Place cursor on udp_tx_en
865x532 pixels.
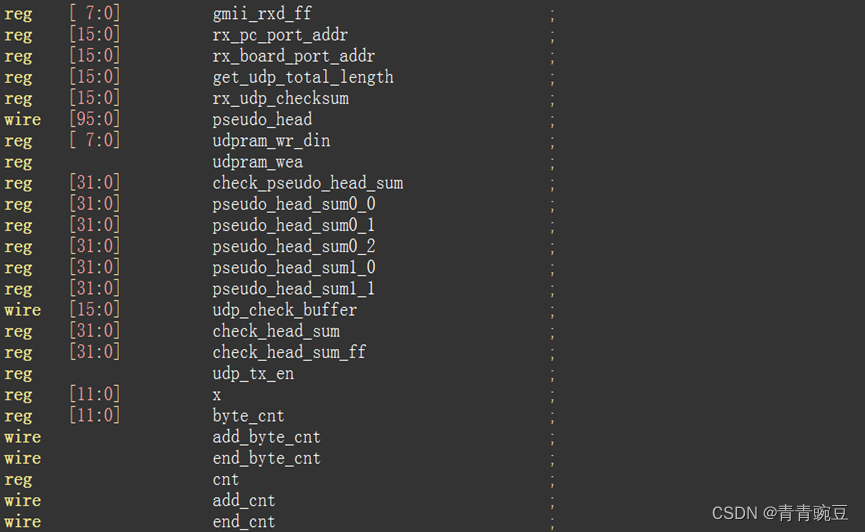[253, 374]
